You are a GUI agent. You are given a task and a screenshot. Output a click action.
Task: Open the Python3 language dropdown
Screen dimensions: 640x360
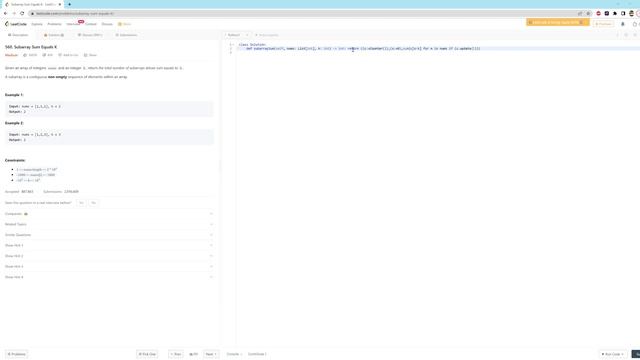tap(238, 35)
